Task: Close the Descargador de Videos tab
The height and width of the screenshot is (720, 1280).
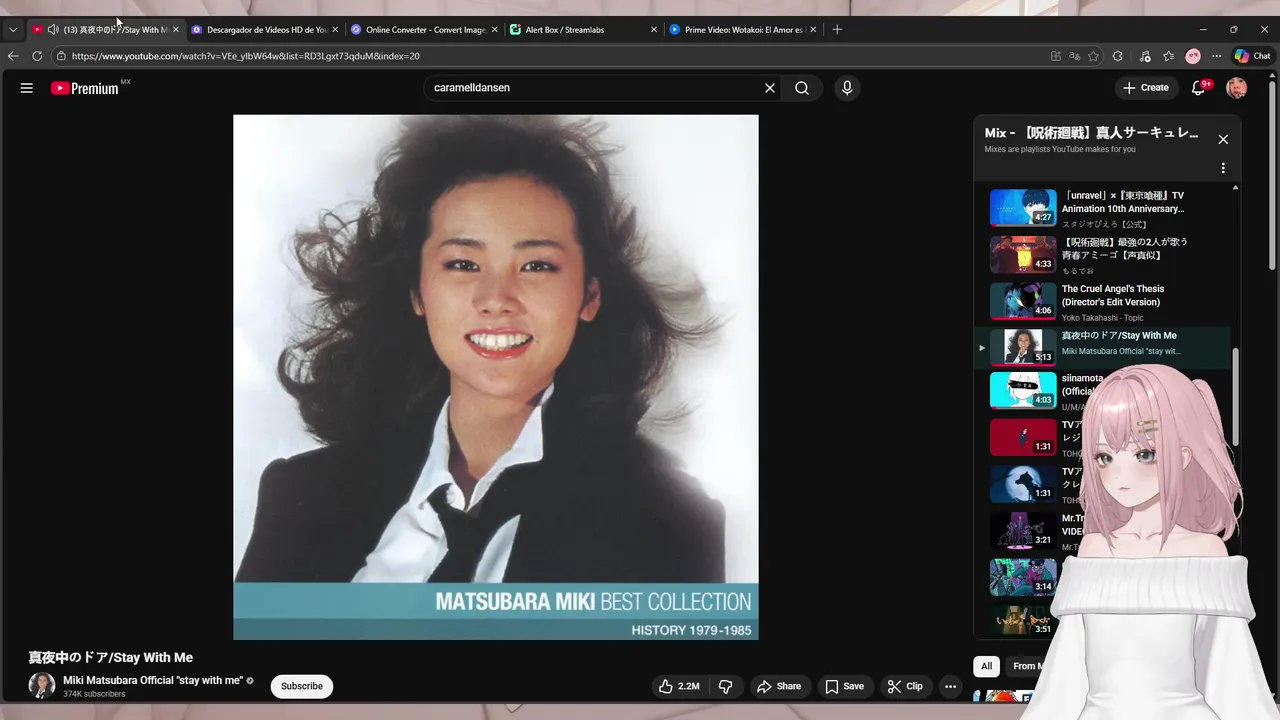Action: [335, 30]
